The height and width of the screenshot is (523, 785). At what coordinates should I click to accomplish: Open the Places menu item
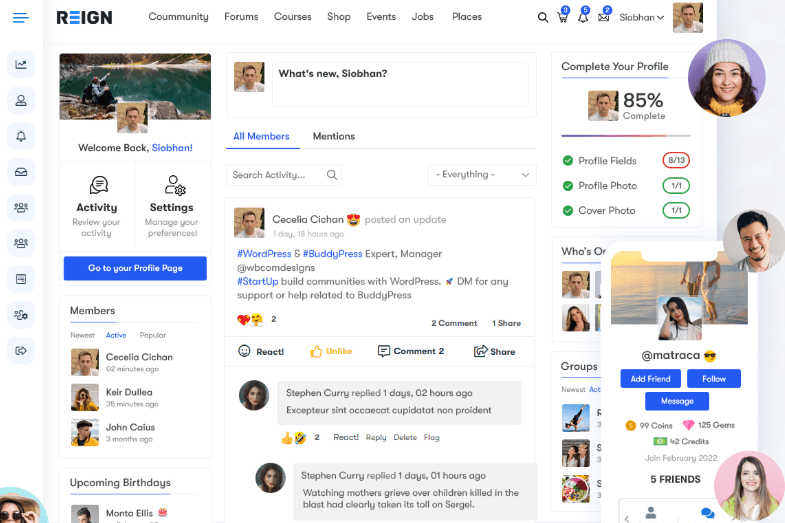pyautogui.click(x=467, y=17)
